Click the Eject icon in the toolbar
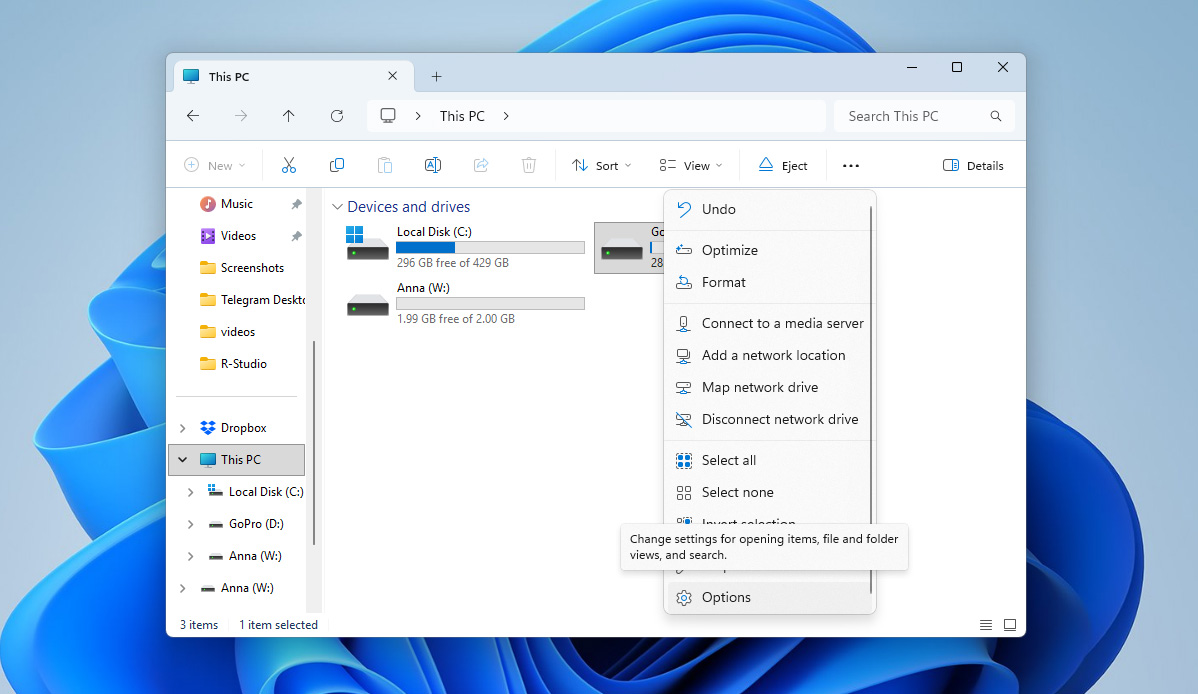Image resolution: width=1198 pixels, height=694 pixels. pos(783,165)
